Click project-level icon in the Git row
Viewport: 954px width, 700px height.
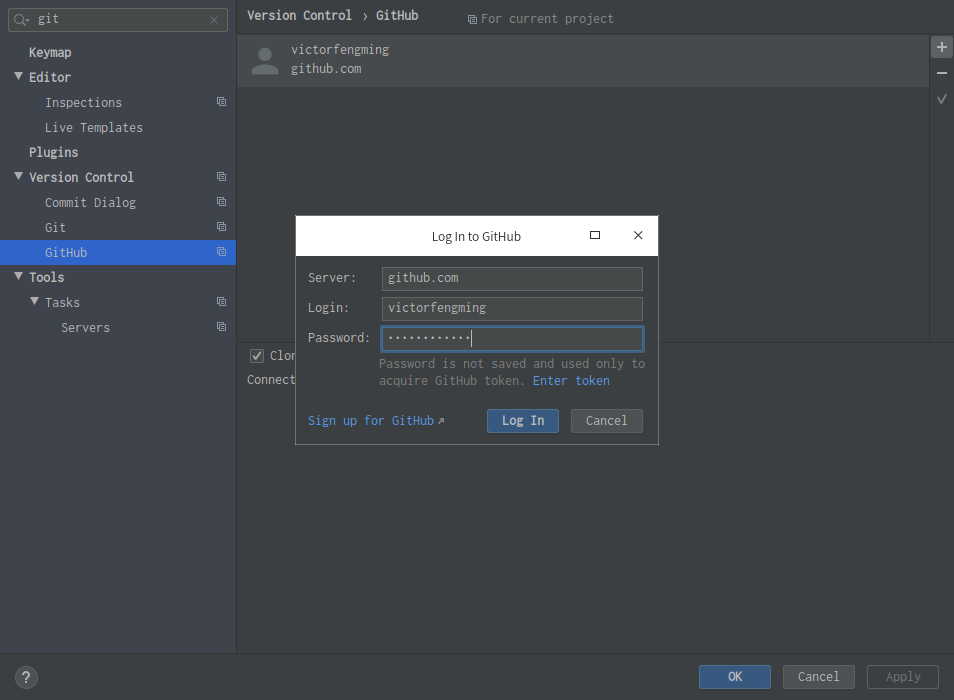coord(221,226)
